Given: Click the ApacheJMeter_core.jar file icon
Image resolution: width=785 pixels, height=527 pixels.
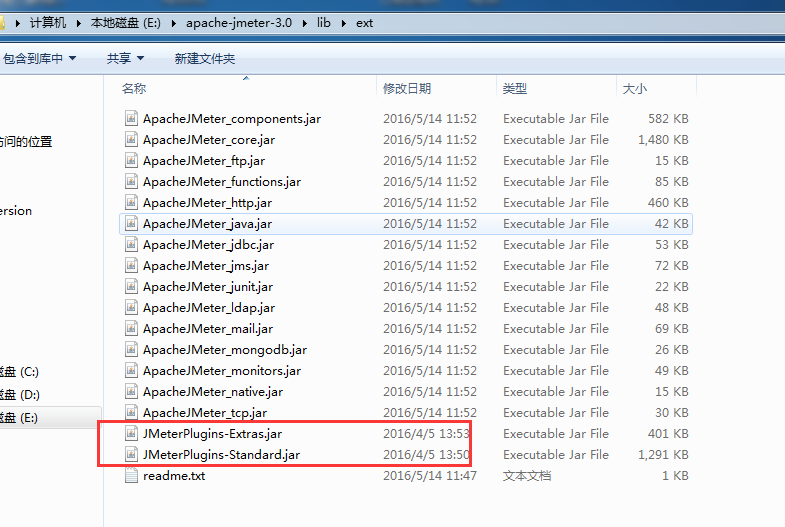Looking at the screenshot, I should point(131,139).
